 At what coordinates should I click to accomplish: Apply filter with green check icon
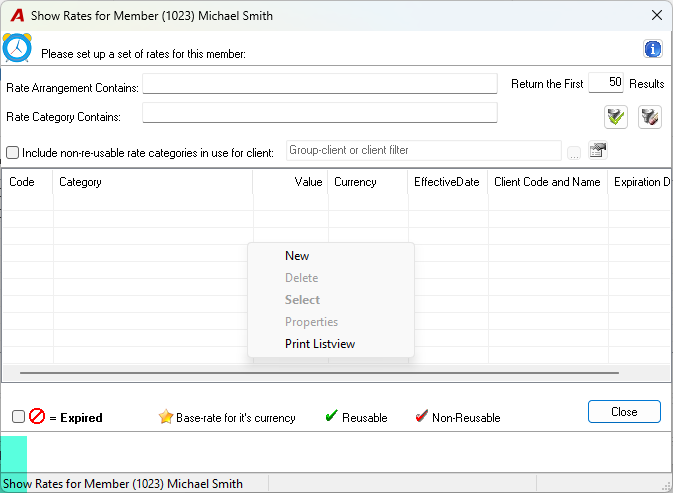point(615,117)
